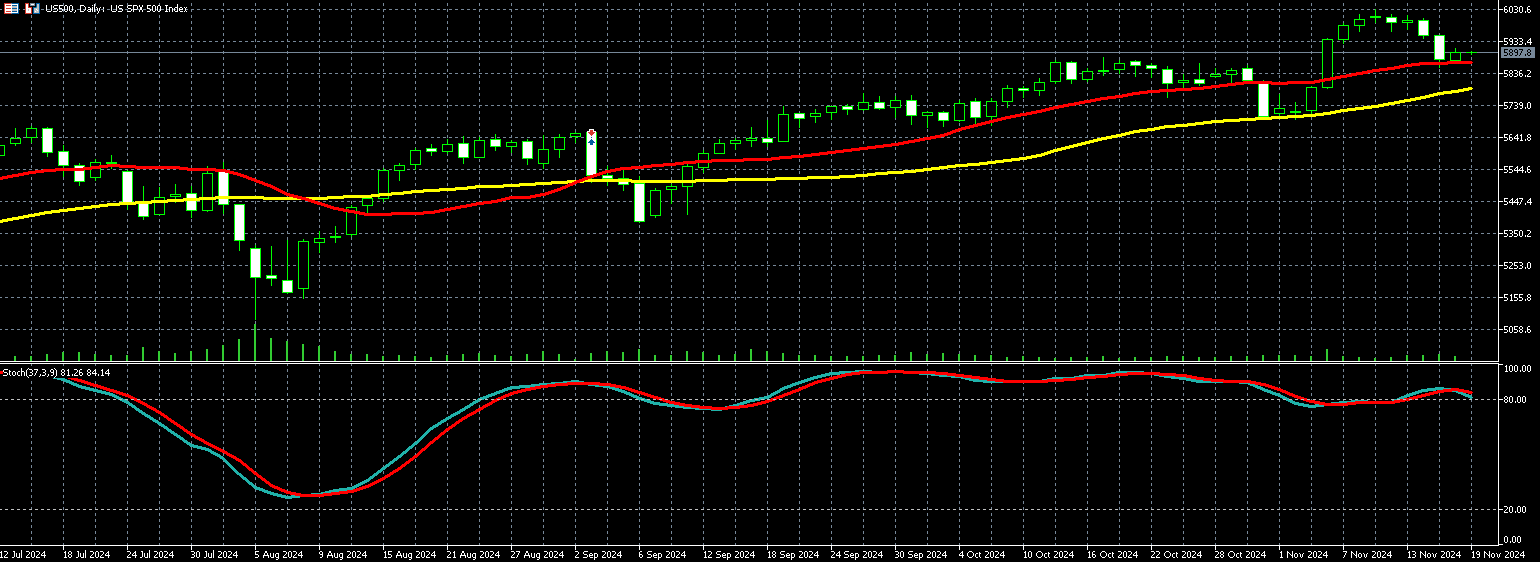Open the one-click trading panel icon
The image size is (1540, 562).
click(x=11, y=8)
